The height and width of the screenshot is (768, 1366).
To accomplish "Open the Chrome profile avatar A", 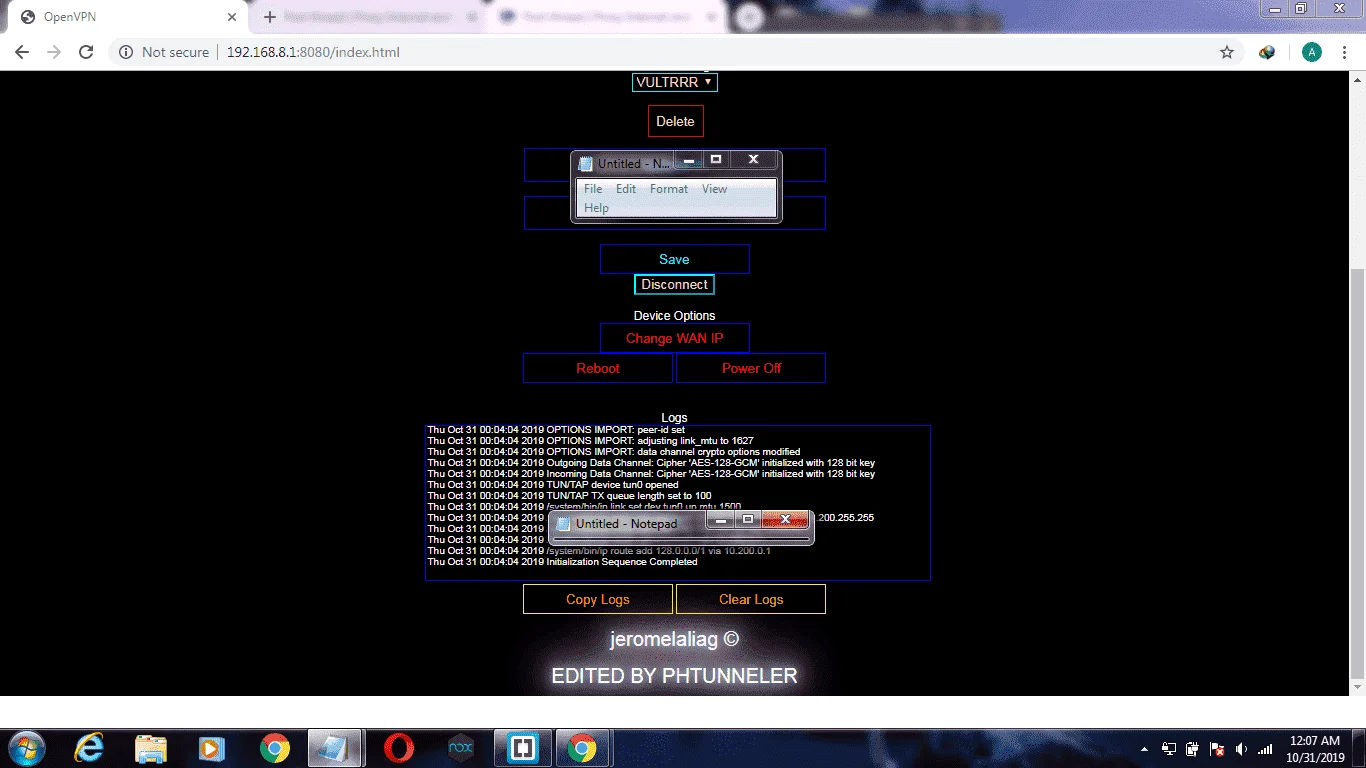I will (x=1312, y=52).
